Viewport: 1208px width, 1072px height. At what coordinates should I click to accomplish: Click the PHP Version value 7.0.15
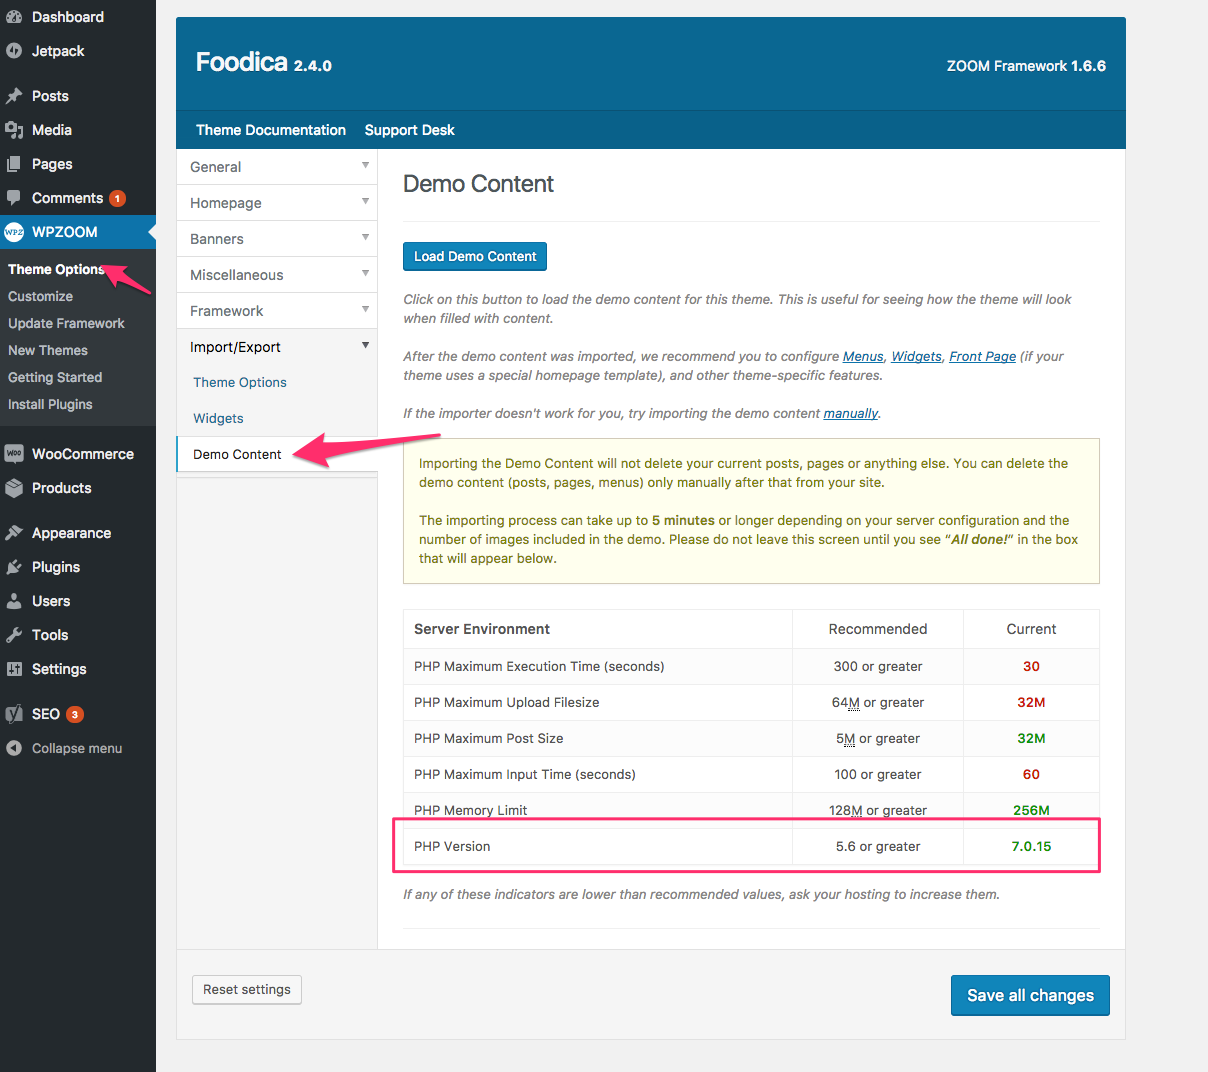pos(1031,846)
